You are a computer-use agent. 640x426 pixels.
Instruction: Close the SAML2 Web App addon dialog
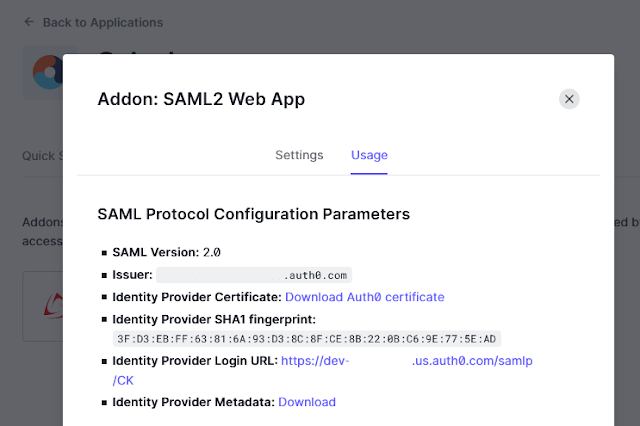[x=569, y=99]
